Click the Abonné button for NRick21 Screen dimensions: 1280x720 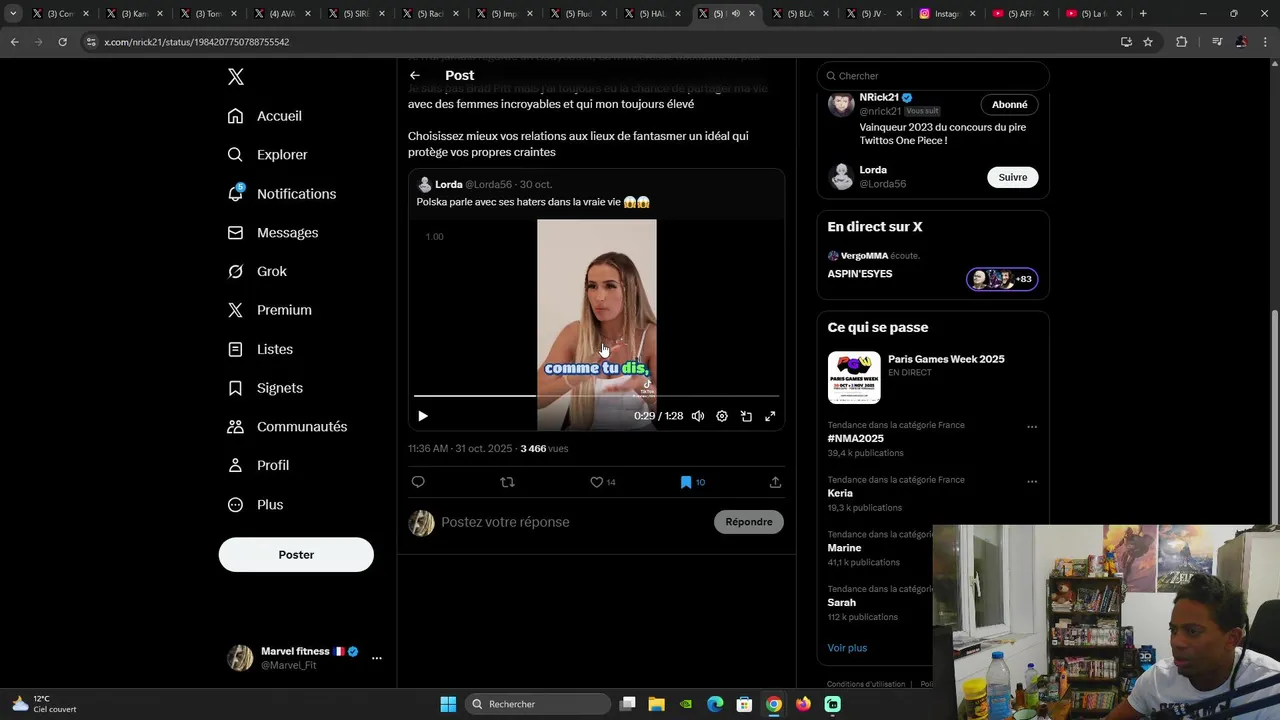1009,105
